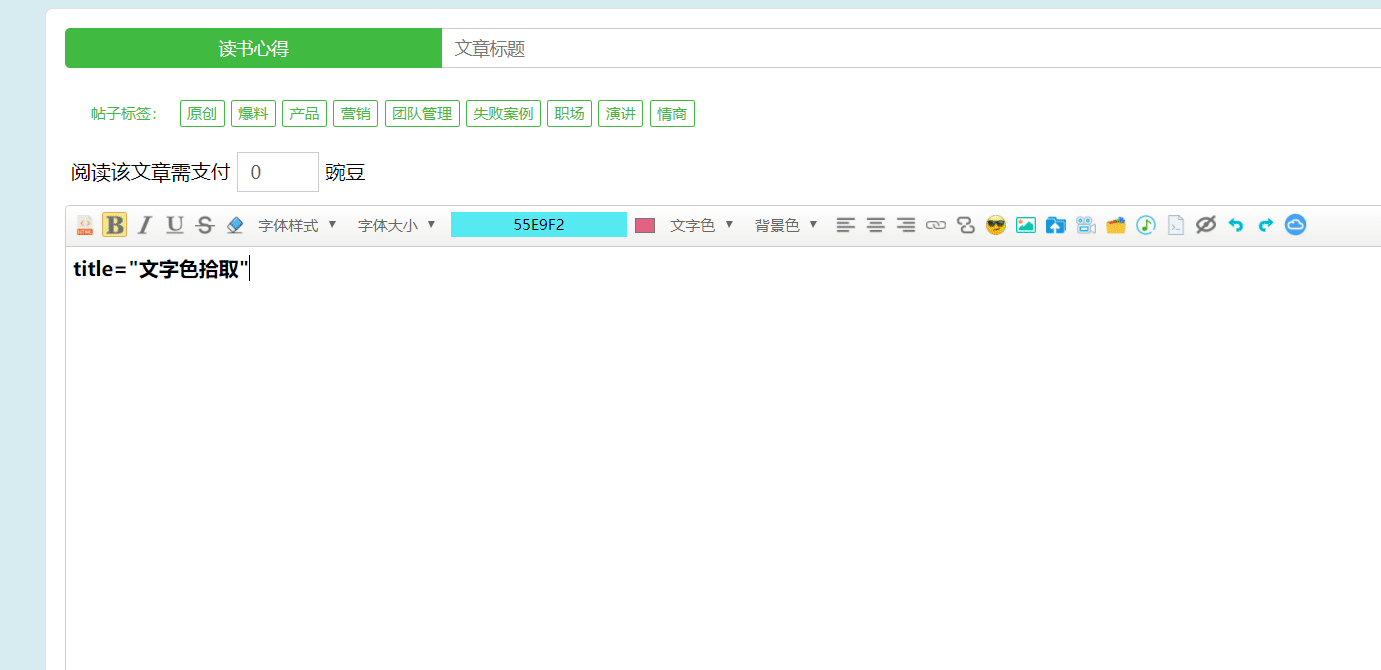
Task: Click the text title="文字色拾取" in editor
Action: pyautogui.click(x=160, y=269)
